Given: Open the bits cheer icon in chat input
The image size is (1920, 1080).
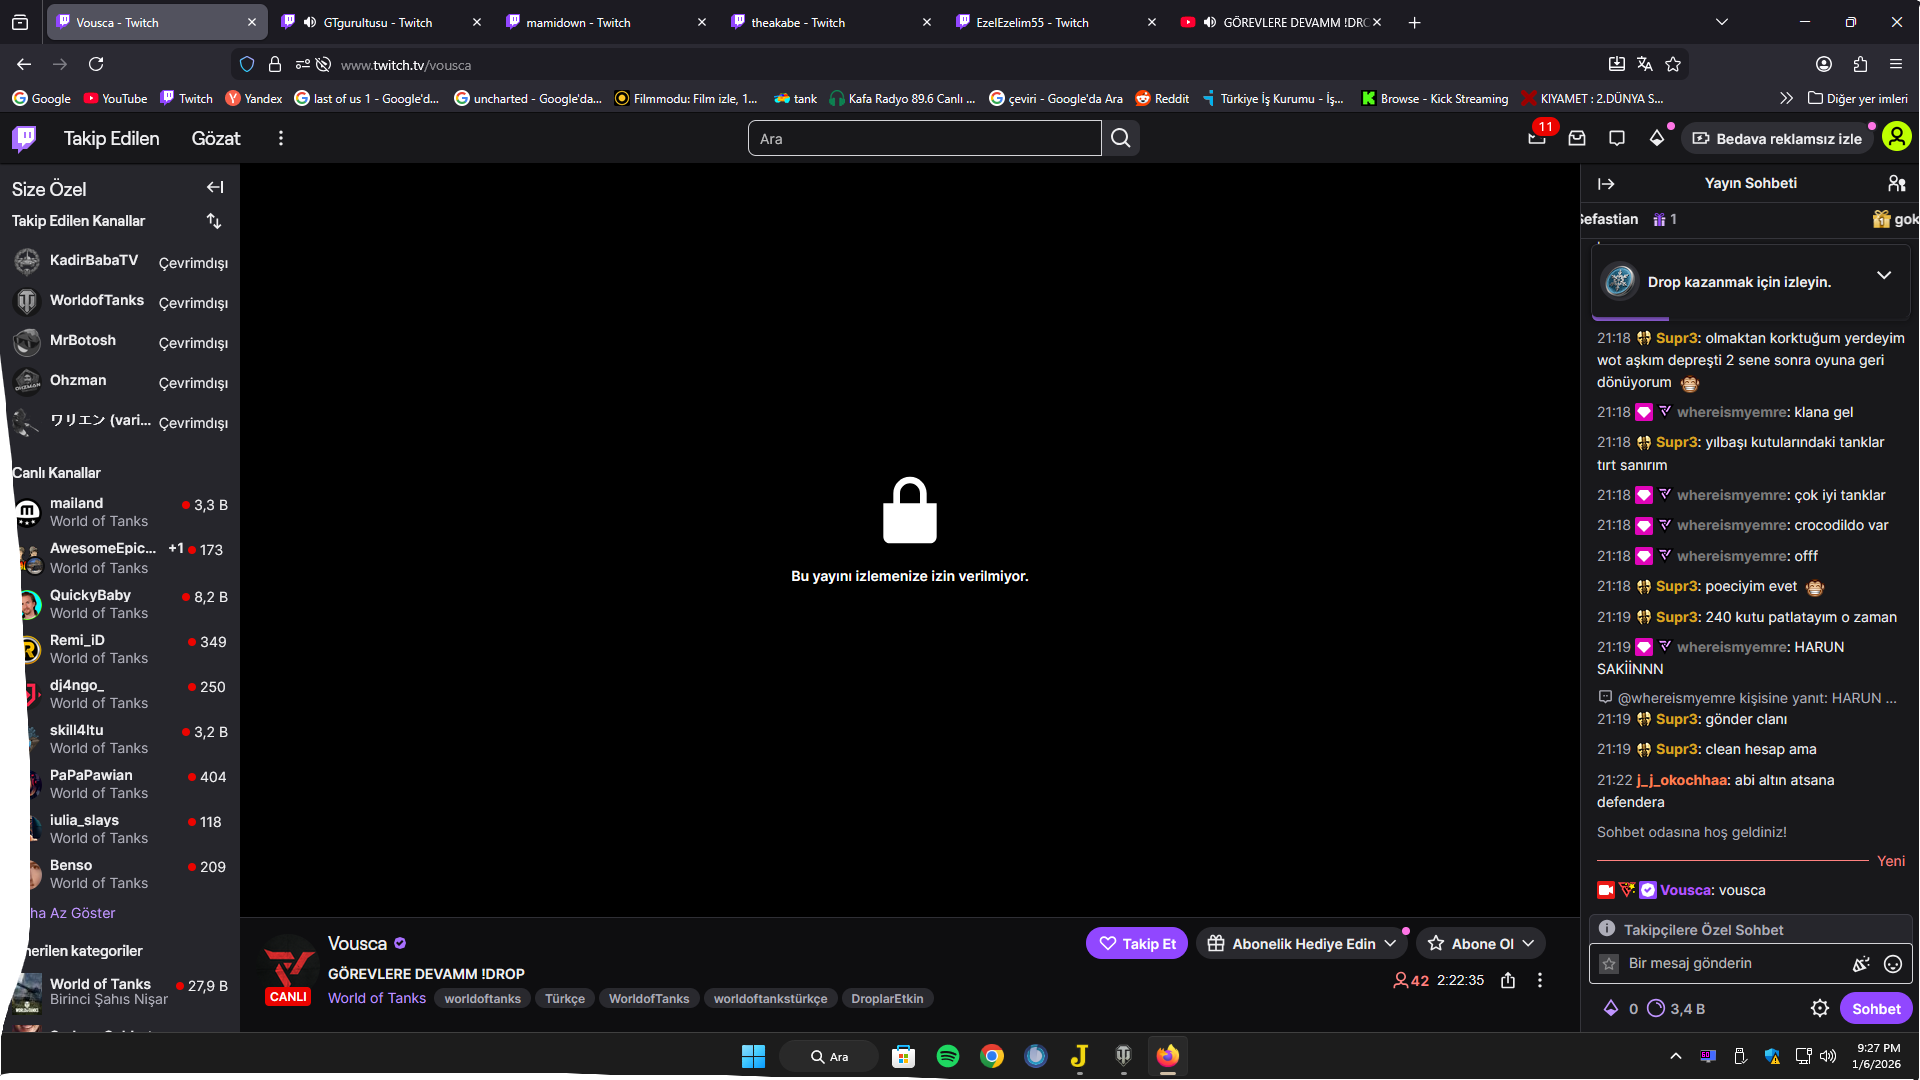Looking at the screenshot, I should [1861, 964].
